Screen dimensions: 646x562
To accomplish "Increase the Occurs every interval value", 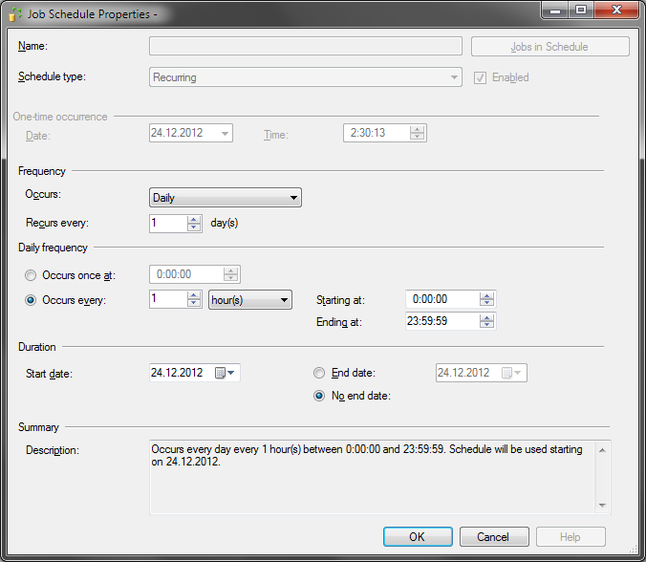I will 195,295.
